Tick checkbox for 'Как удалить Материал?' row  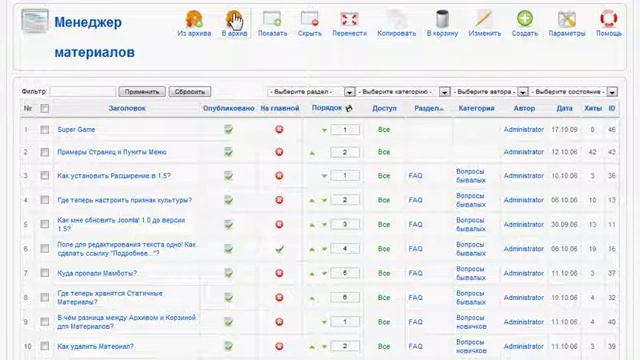point(44,346)
